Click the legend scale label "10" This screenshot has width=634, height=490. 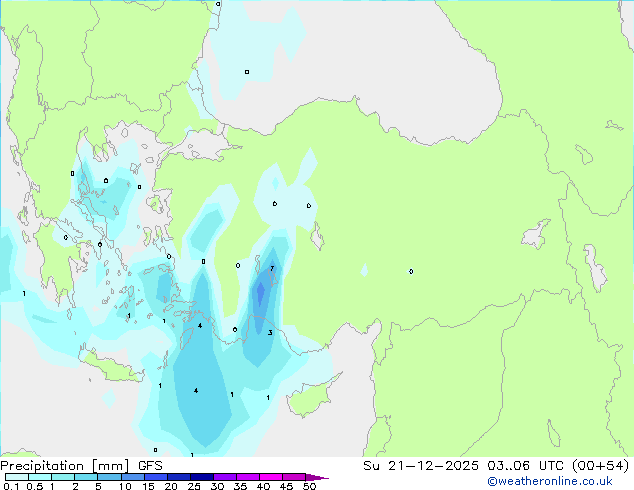pos(125,486)
